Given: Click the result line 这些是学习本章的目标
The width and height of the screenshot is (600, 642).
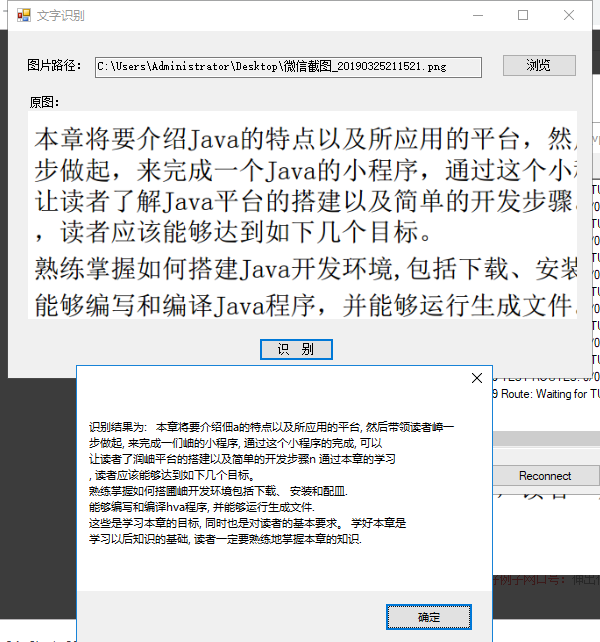Looking at the screenshot, I should click(248, 523).
